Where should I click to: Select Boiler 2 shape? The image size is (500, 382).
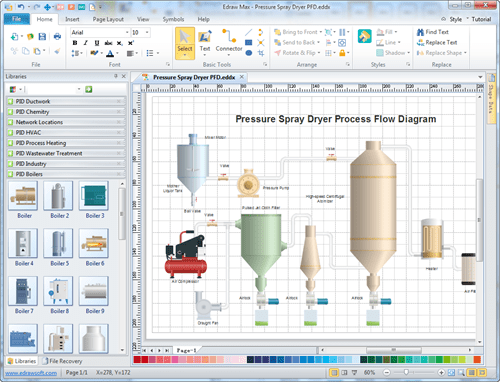tap(58, 196)
